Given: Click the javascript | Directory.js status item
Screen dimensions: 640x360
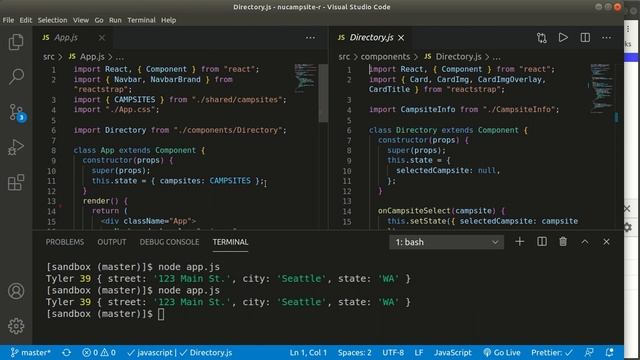Looking at the screenshot, I should pyautogui.click(x=180, y=353).
